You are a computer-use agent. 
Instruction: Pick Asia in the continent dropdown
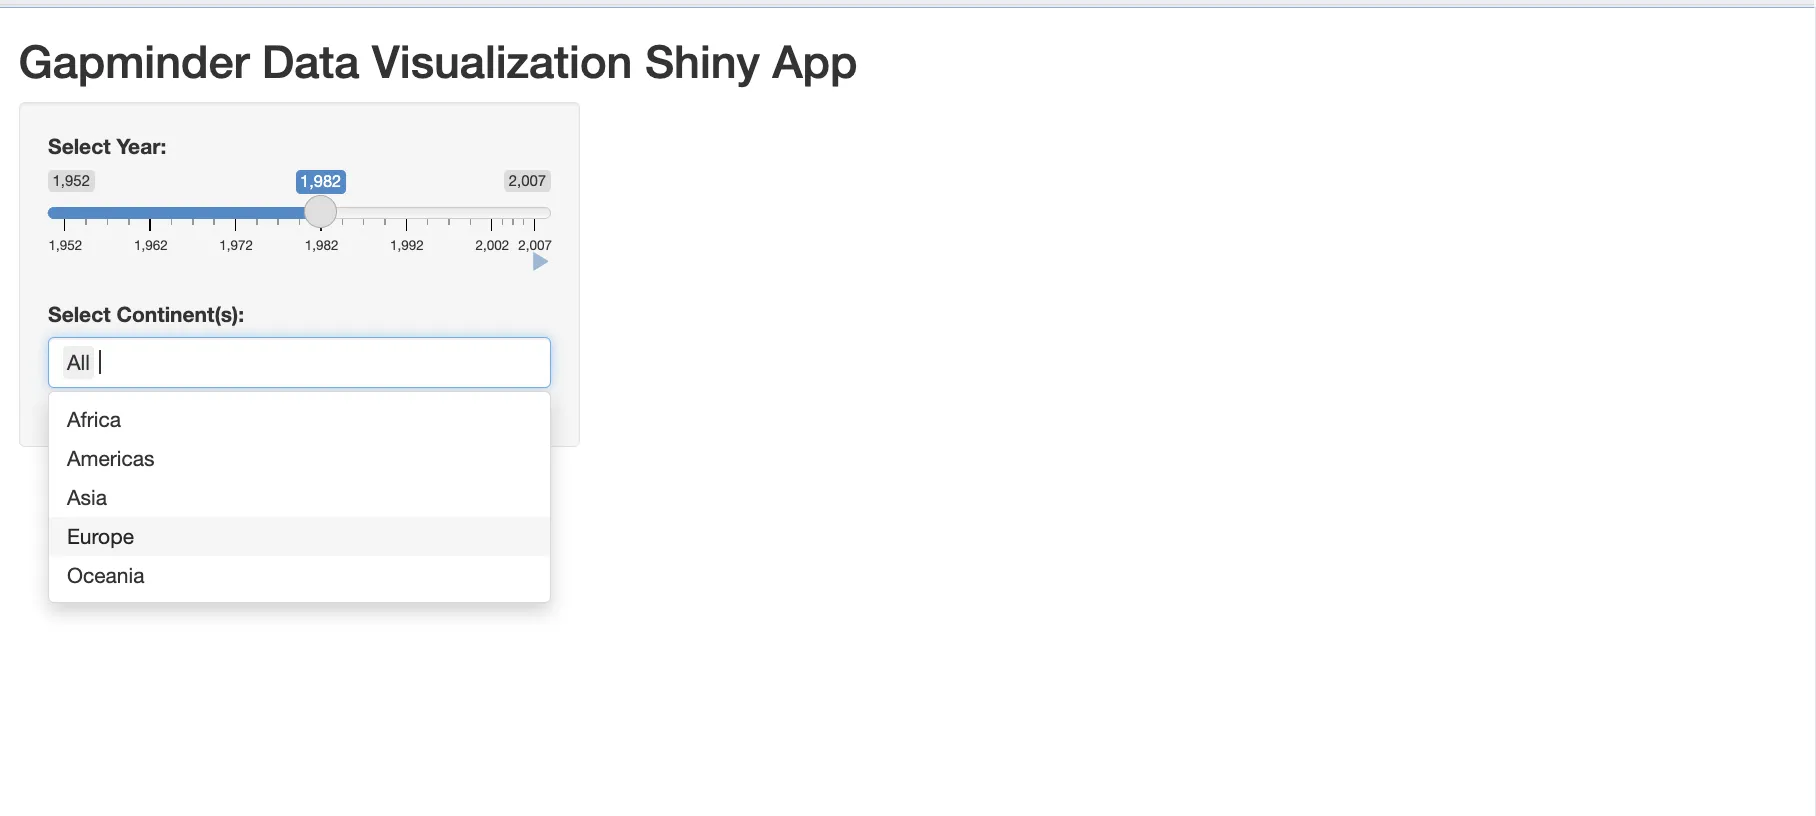point(87,498)
